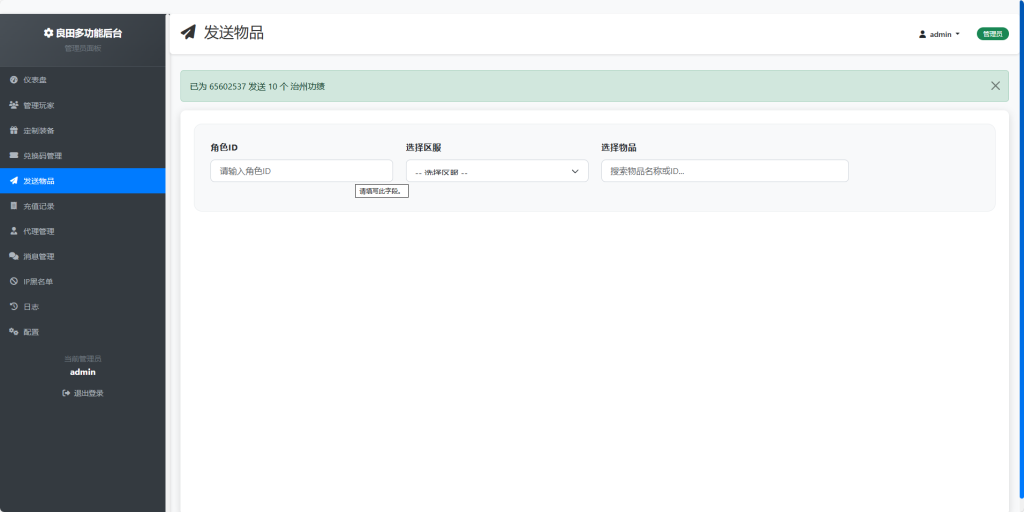Click the 定制装备 gift icon
Screen dimensions: 1024x512
point(14,131)
